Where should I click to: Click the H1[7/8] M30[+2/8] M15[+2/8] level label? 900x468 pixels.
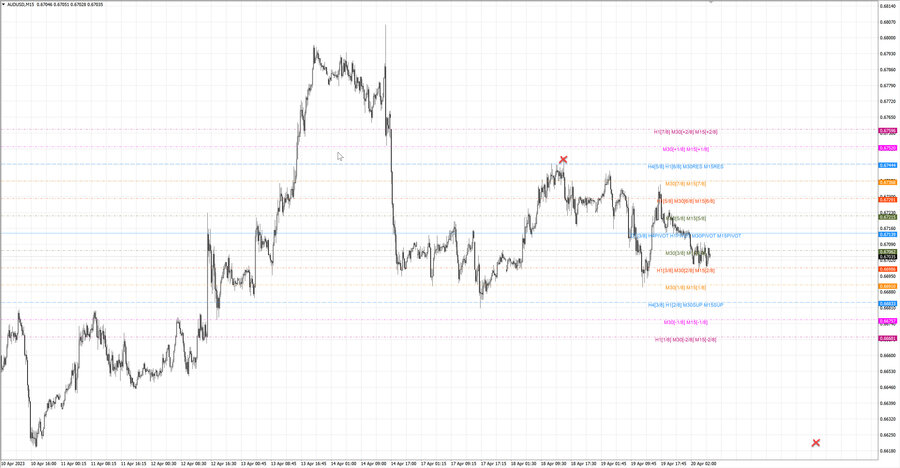685,132
